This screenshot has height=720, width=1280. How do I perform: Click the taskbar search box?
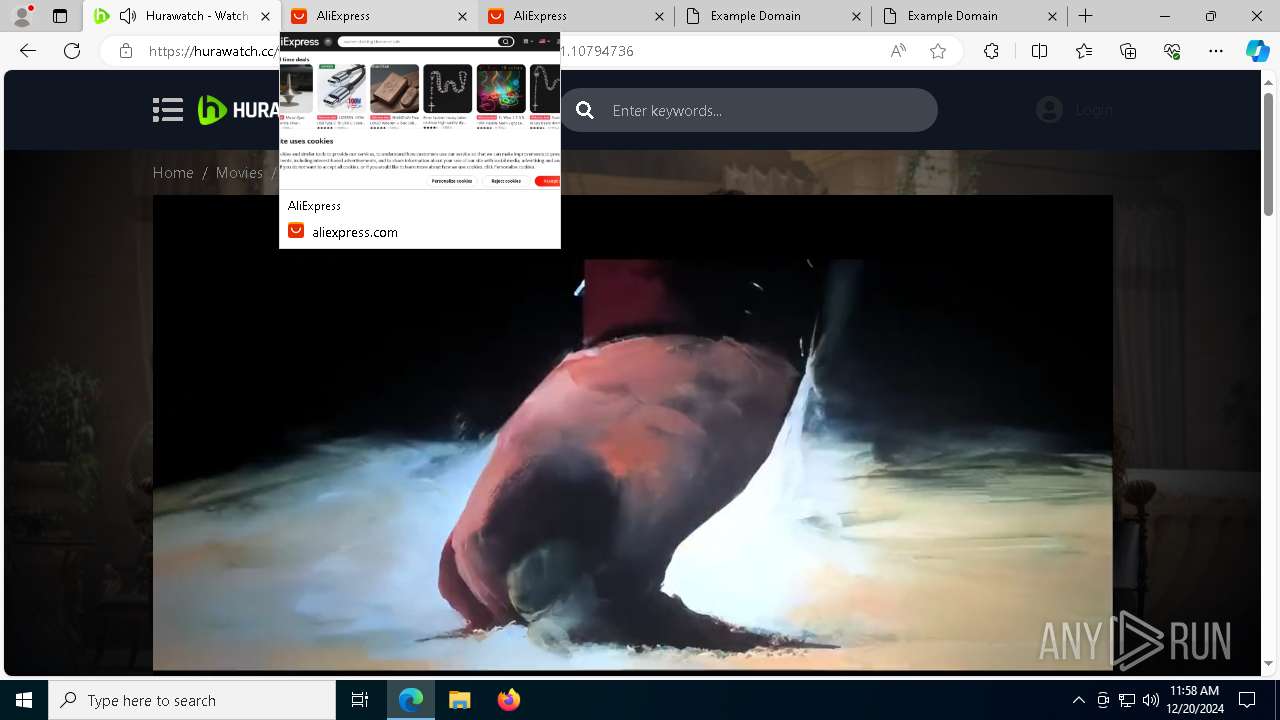(192, 700)
